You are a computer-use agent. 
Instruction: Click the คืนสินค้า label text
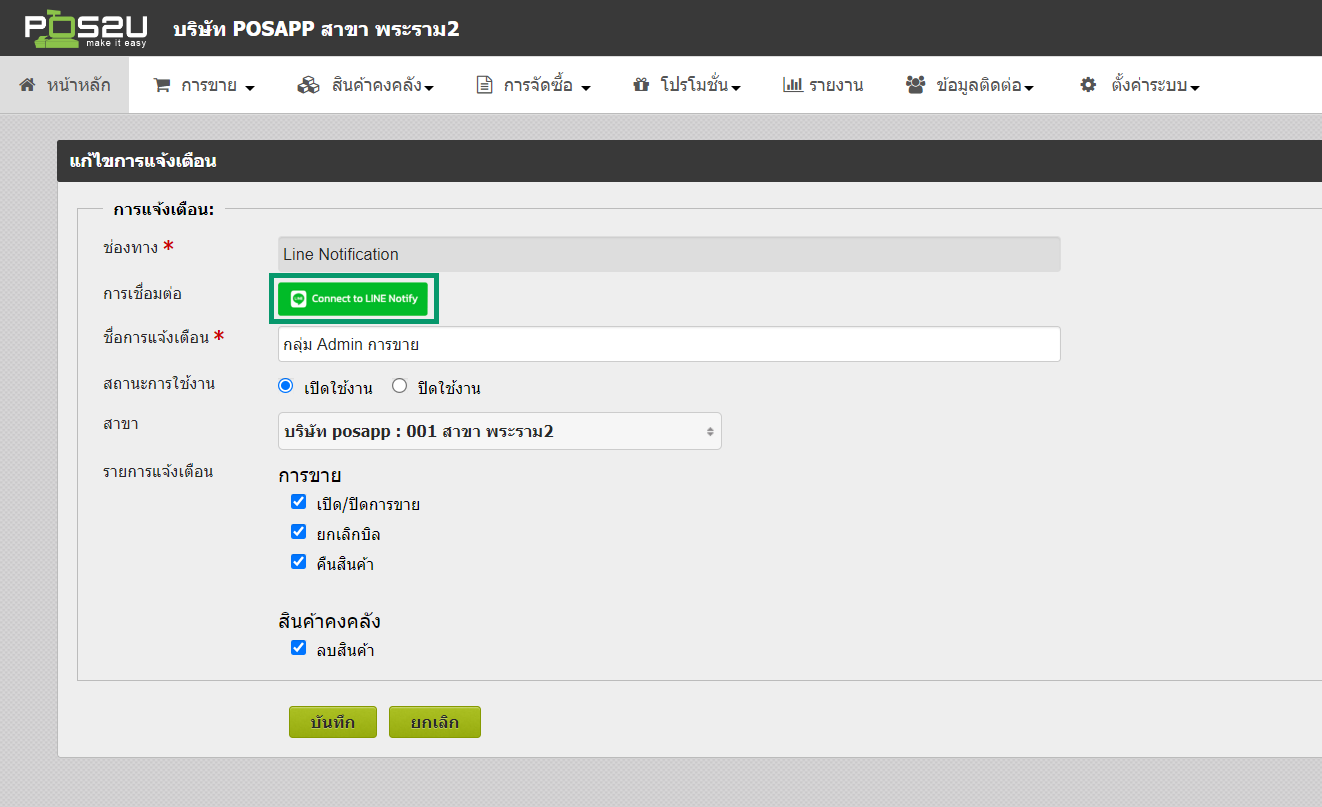pos(345,564)
